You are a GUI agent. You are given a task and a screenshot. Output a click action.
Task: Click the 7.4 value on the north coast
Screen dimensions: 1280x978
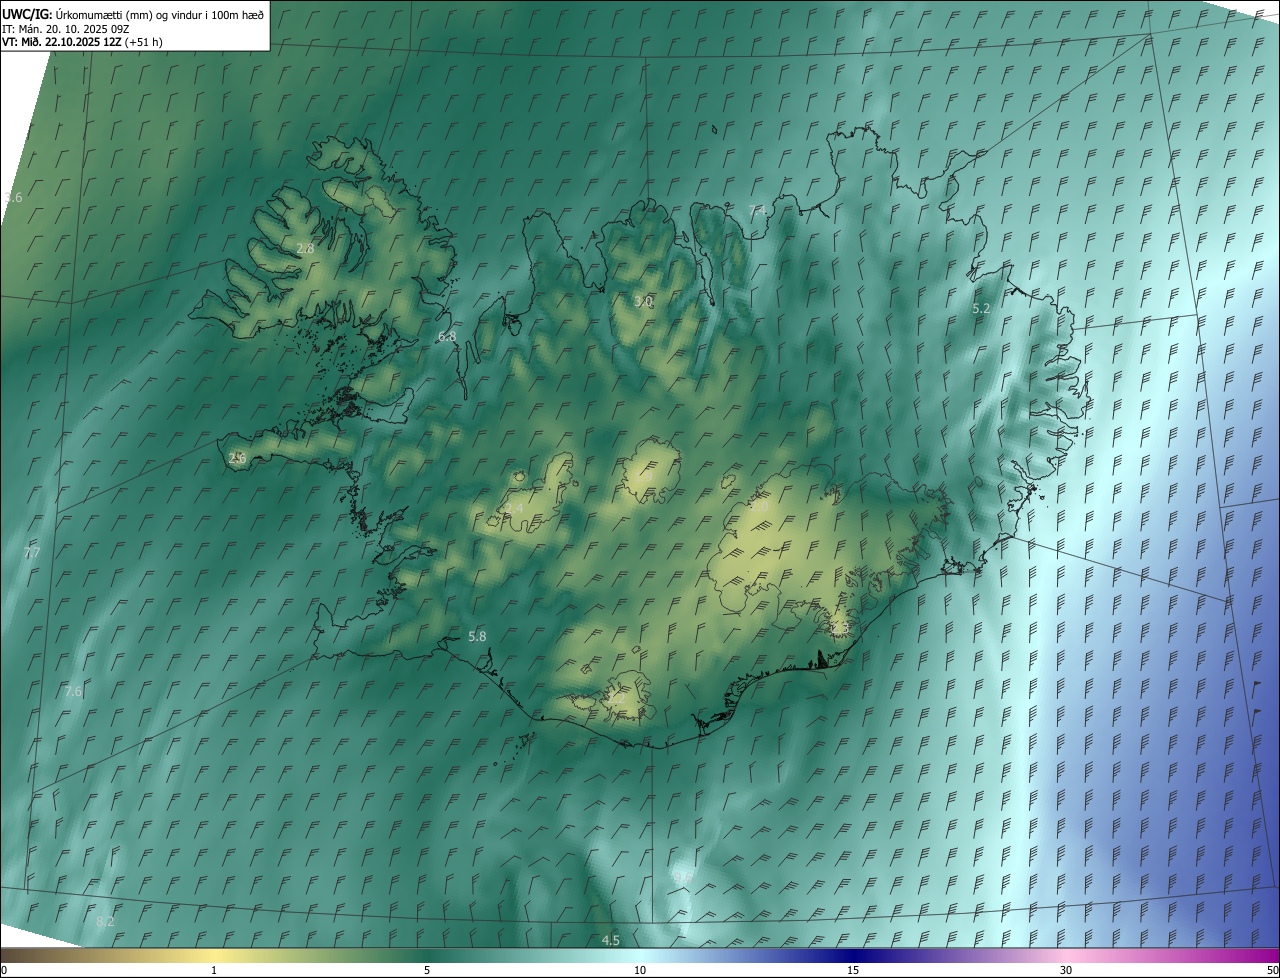pyautogui.click(x=758, y=210)
